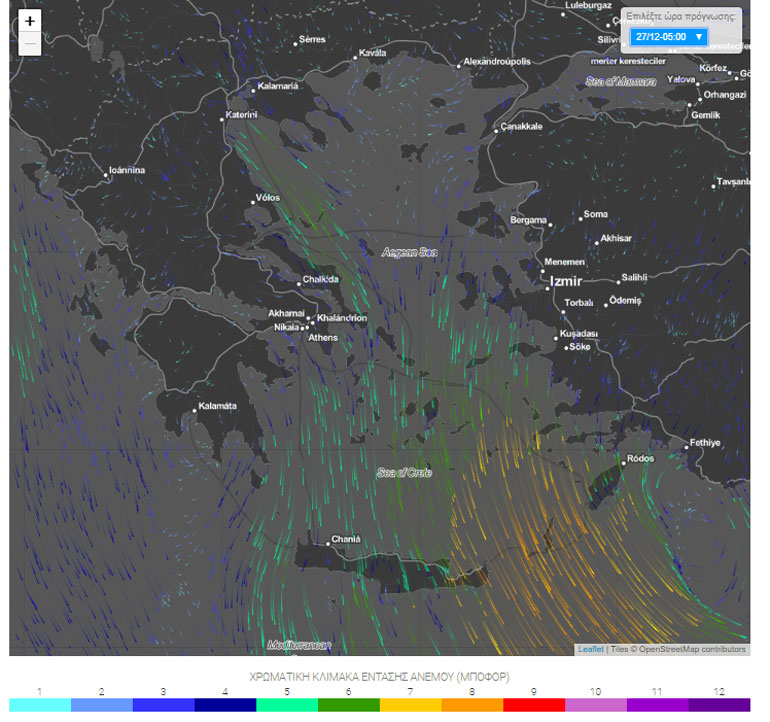Open the forecast time dropdown 27/12-05:00
Viewport: 770px width, 722px height.
[x=669, y=37]
